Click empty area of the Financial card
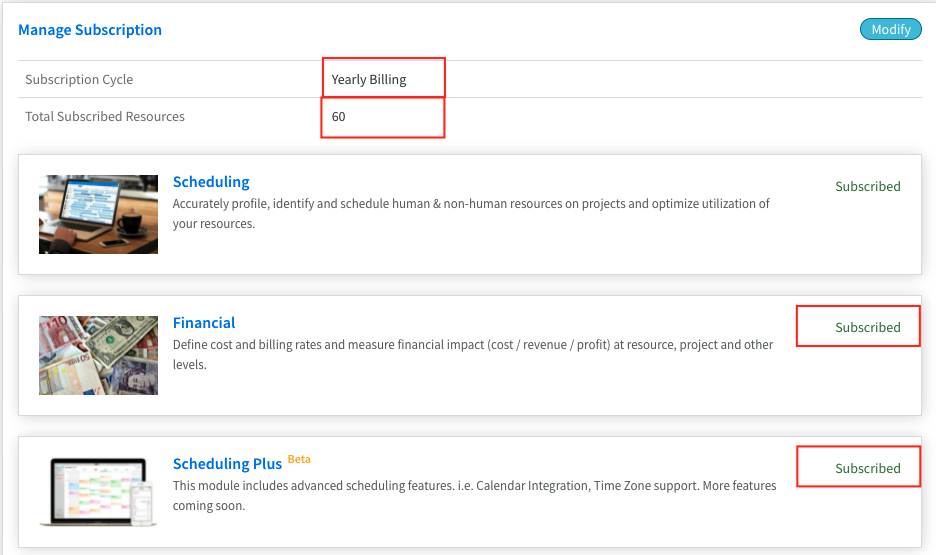Screen dimensions: 936x555 pyautogui.click(x=478, y=397)
